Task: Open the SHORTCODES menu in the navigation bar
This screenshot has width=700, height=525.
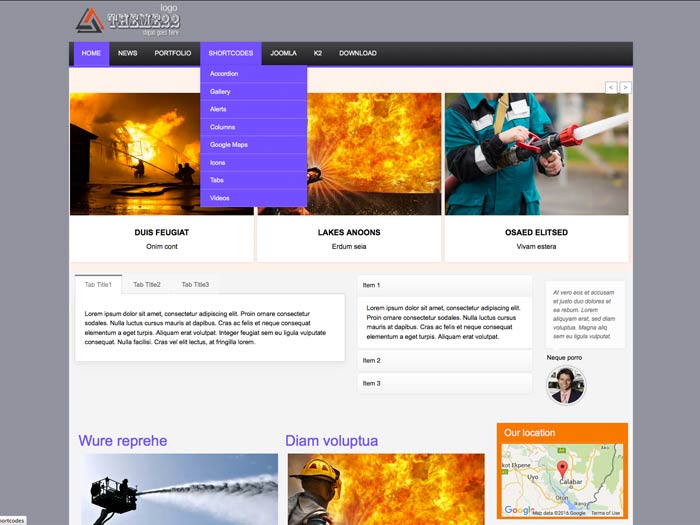Action: tap(230, 53)
